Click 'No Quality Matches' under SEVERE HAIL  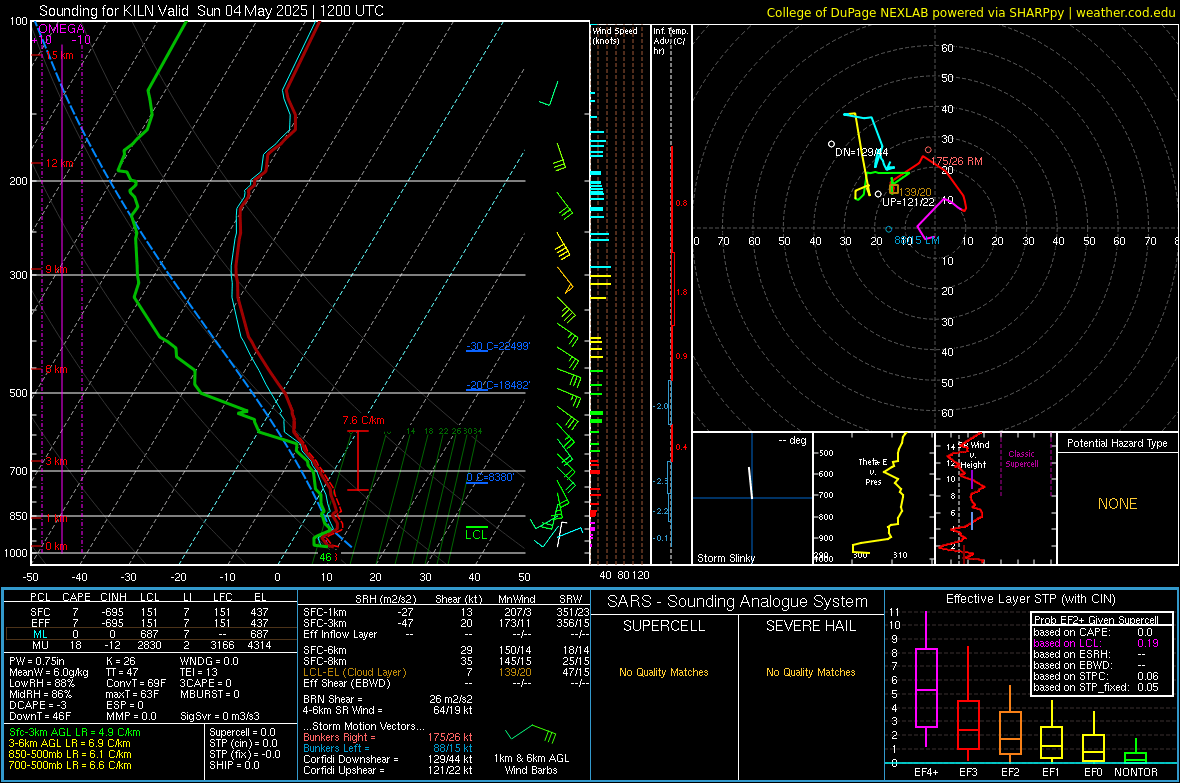click(x=810, y=672)
